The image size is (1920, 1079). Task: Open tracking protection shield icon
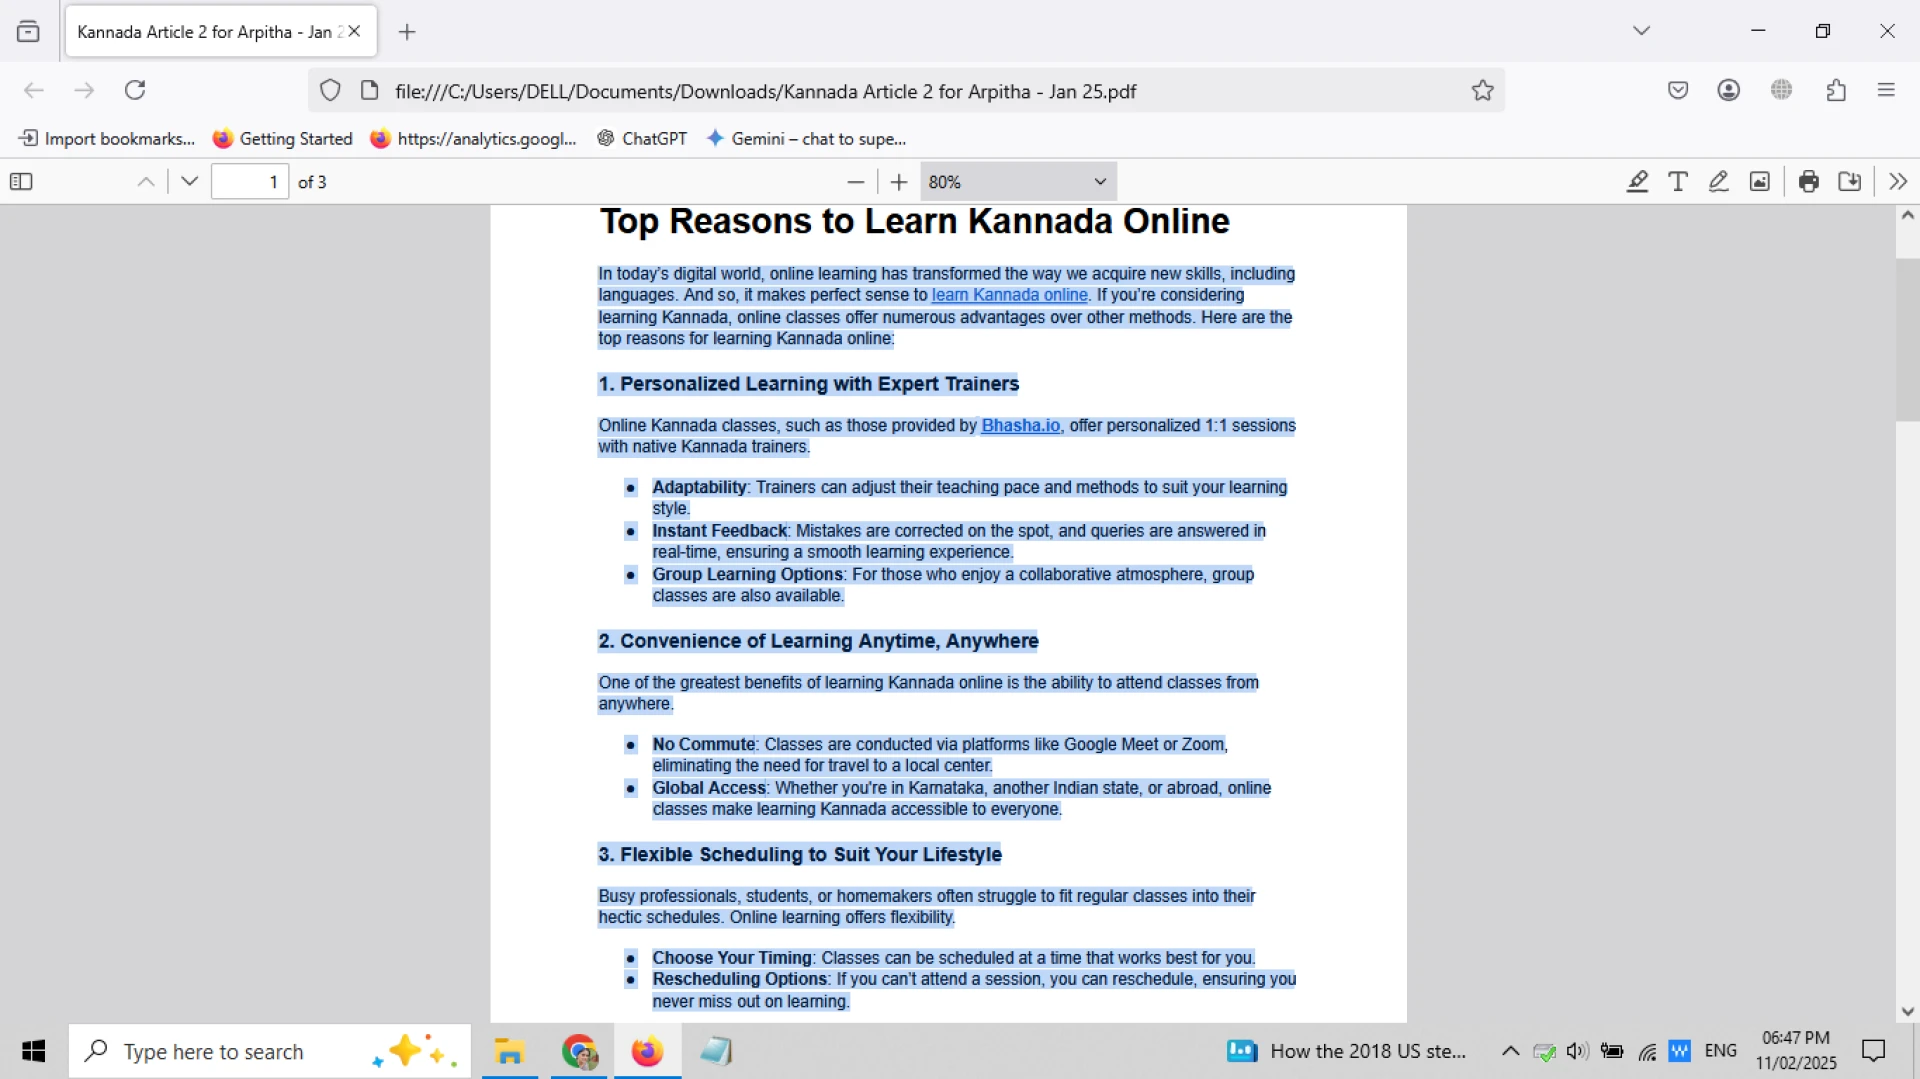(330, 90)
